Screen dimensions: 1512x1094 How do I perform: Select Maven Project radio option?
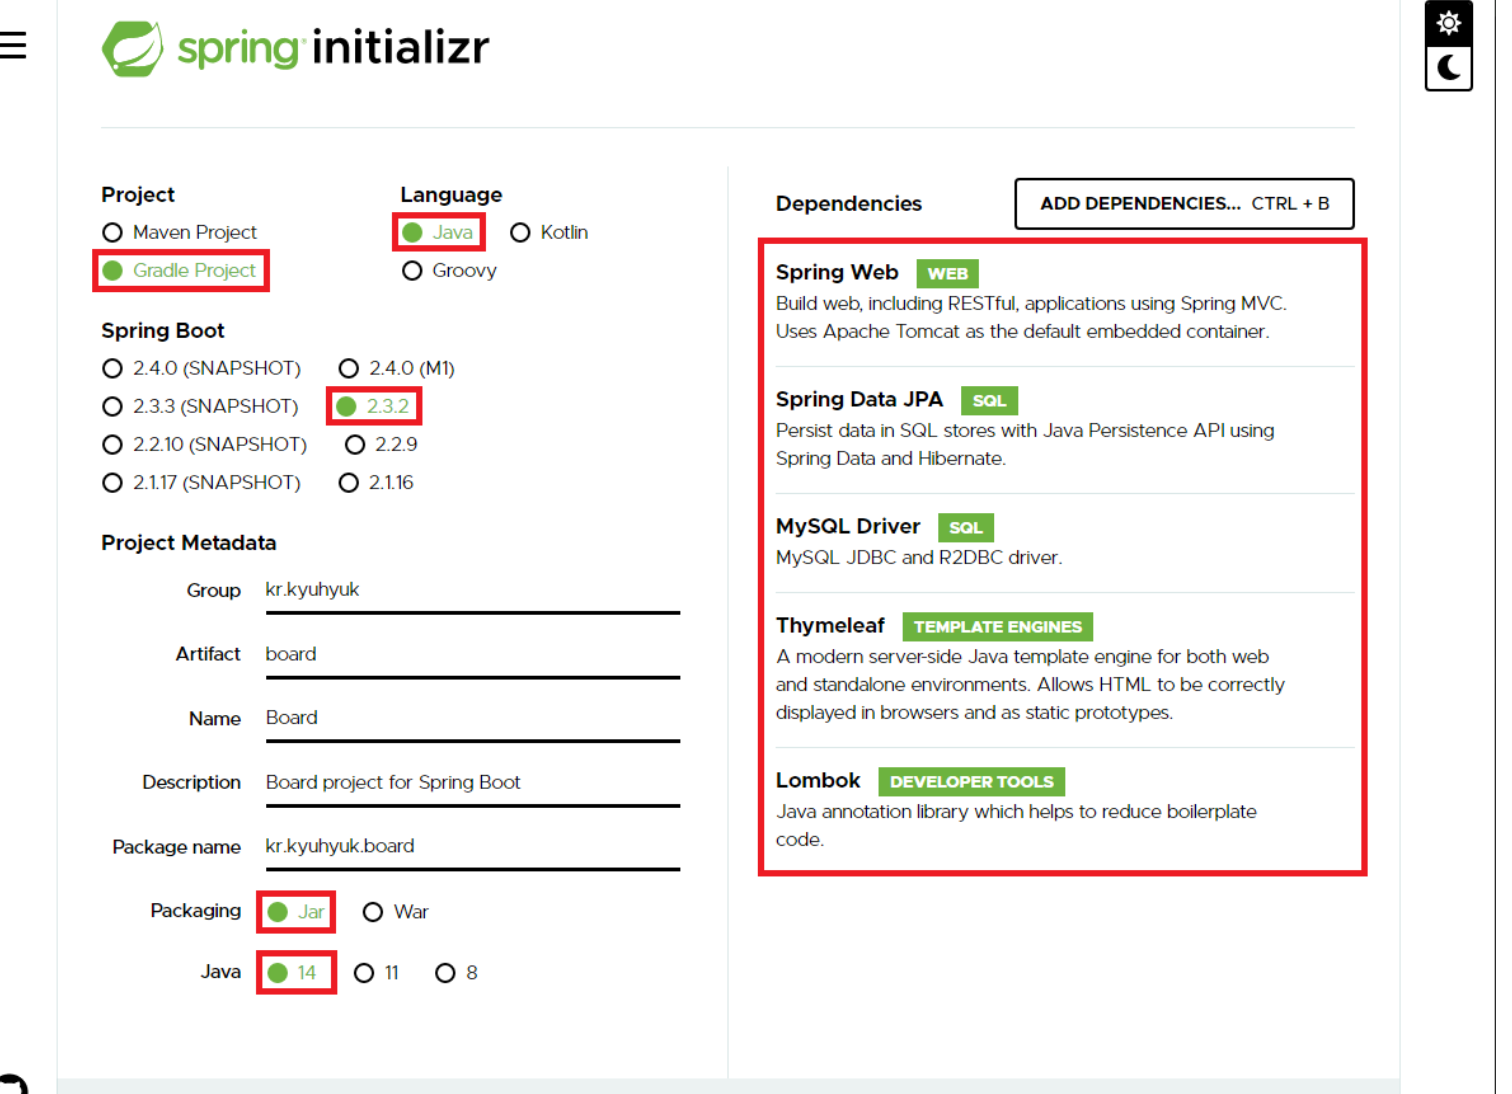click(x=180, y=232)
